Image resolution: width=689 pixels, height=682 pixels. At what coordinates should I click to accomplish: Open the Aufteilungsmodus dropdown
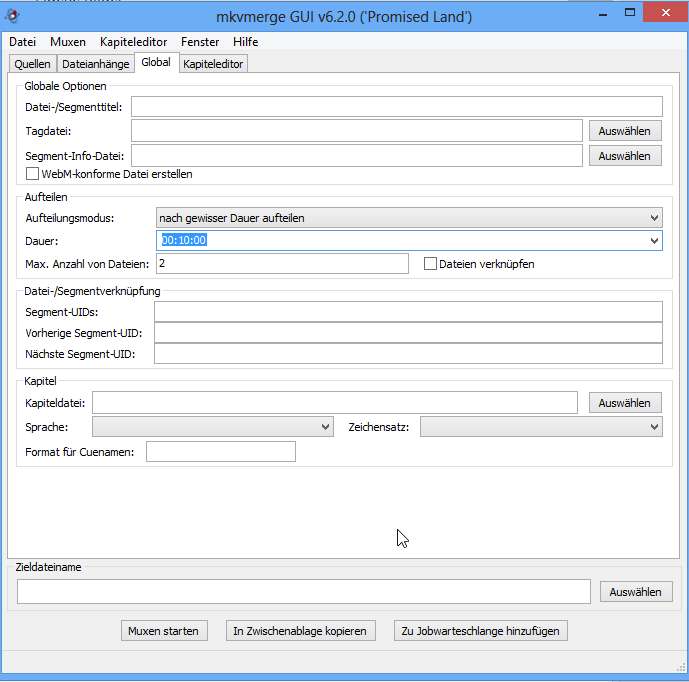(x=409, y=218)
